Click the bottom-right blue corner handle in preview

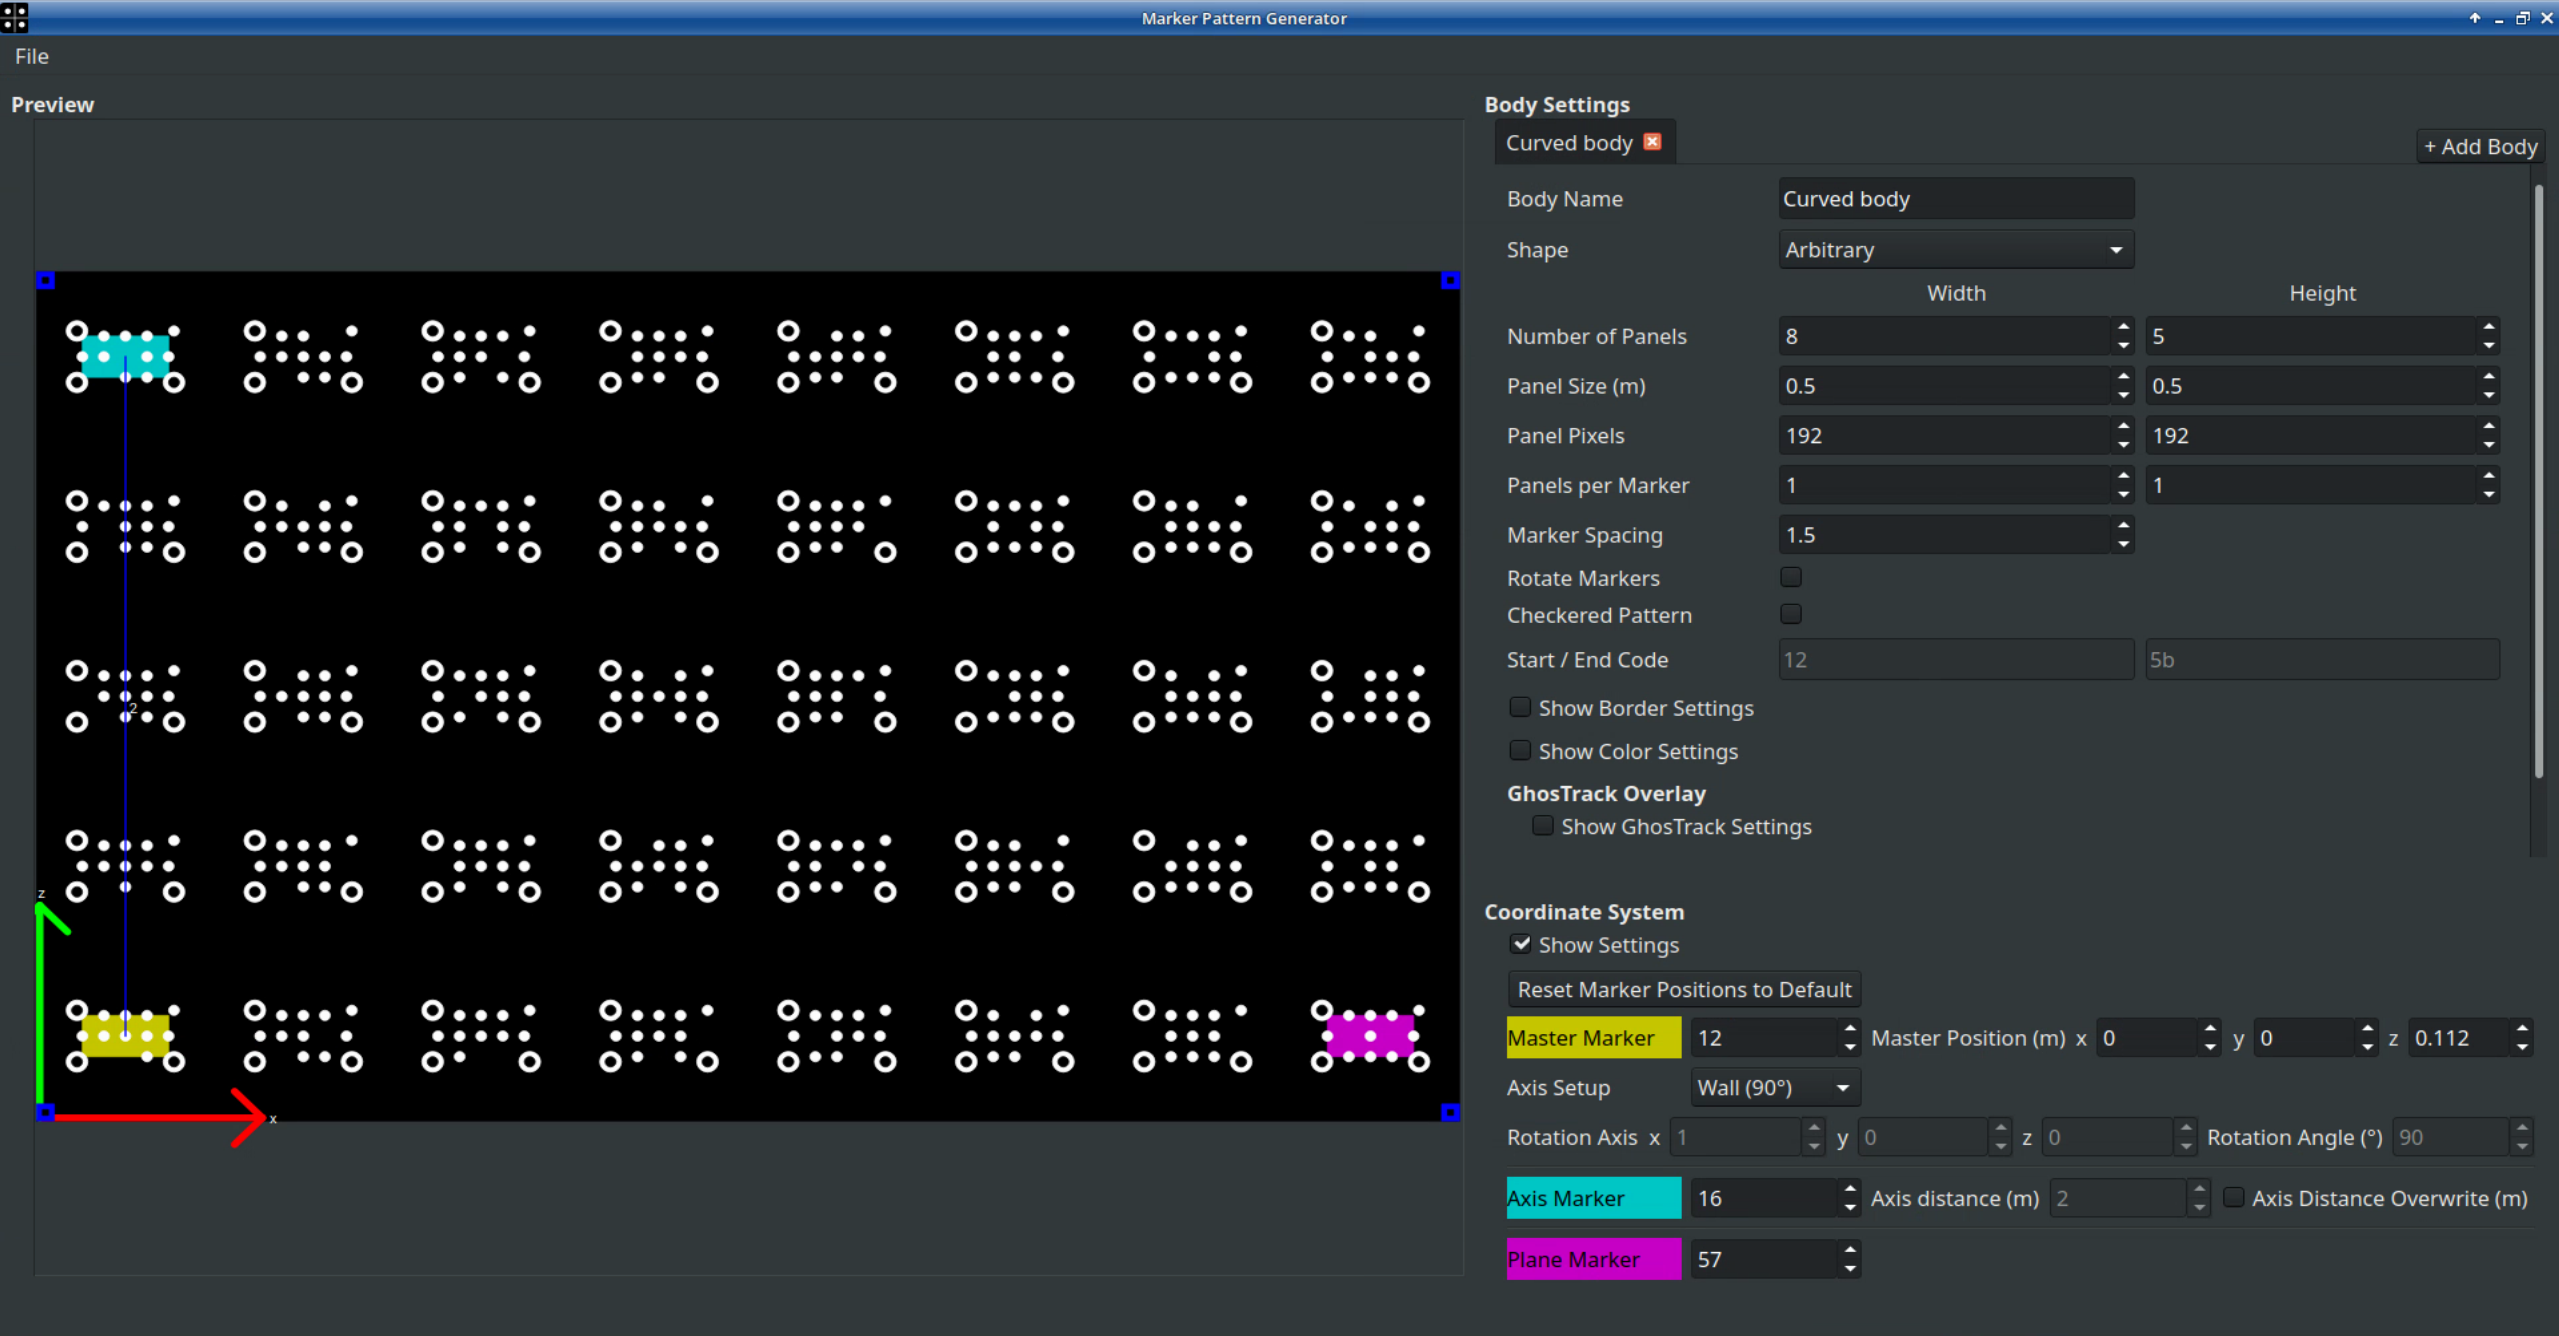click(1450, 1112)
